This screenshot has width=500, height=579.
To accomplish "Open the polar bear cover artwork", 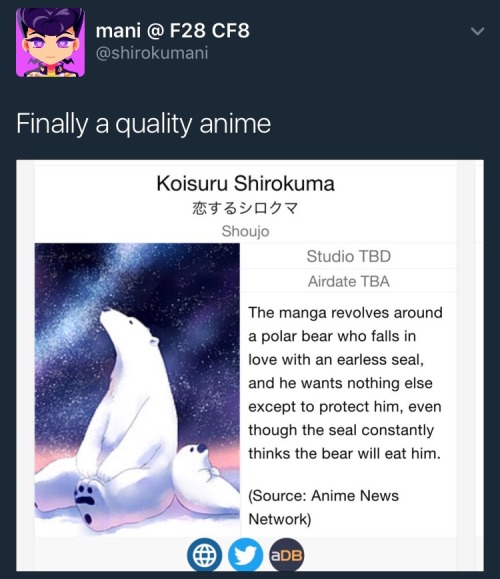I will click(137, 390).
